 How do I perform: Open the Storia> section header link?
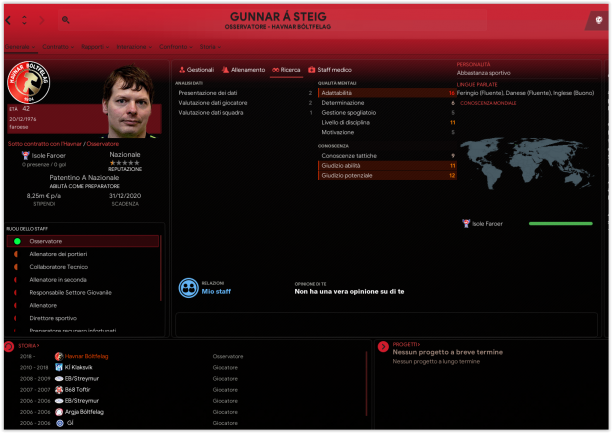(x=28, y=346)
